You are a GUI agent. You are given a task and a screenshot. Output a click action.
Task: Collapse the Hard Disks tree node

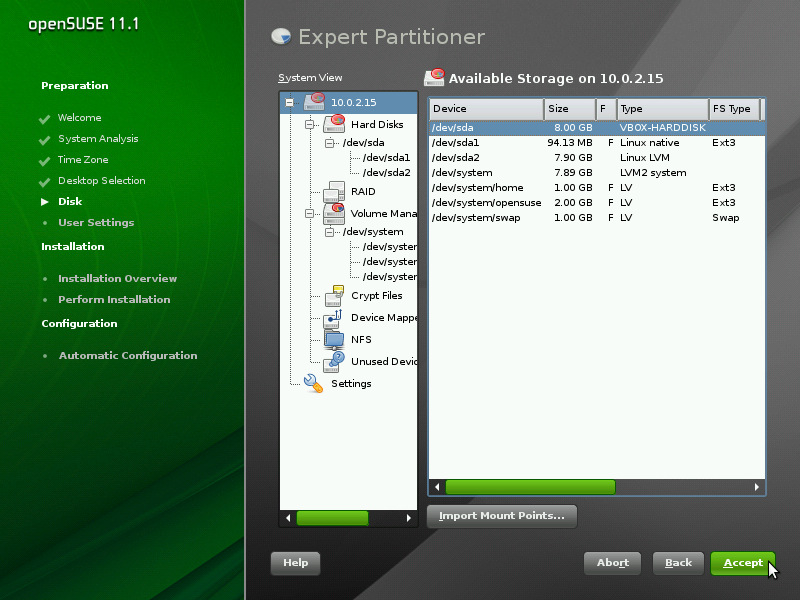click(309, 124)
